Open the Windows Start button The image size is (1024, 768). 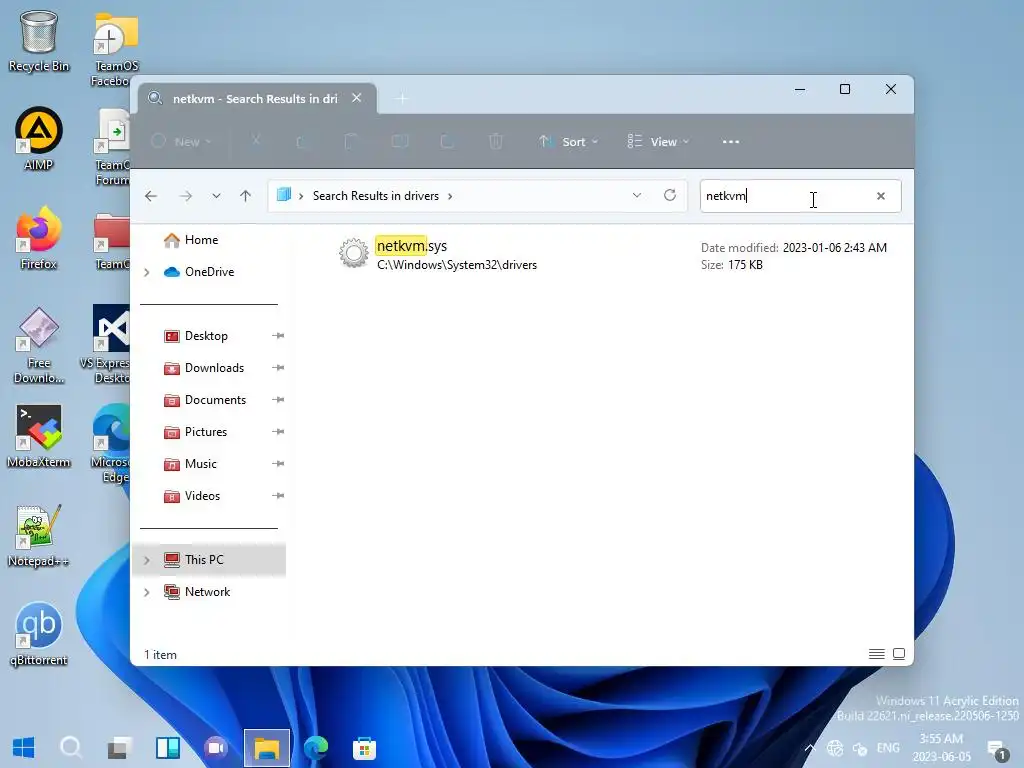point(24,747)
